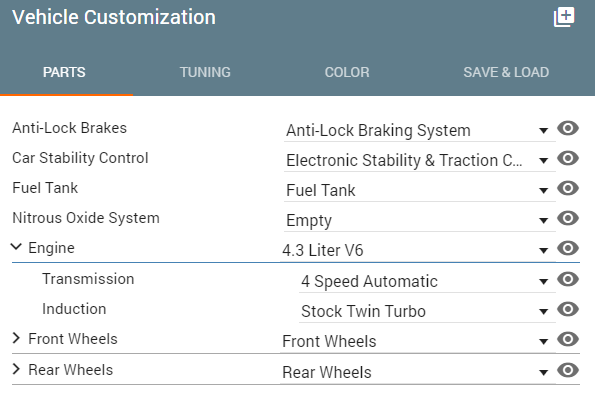Expand the Rear Wheels section
This screenshot has width=595, height=394.
(16, 369)
